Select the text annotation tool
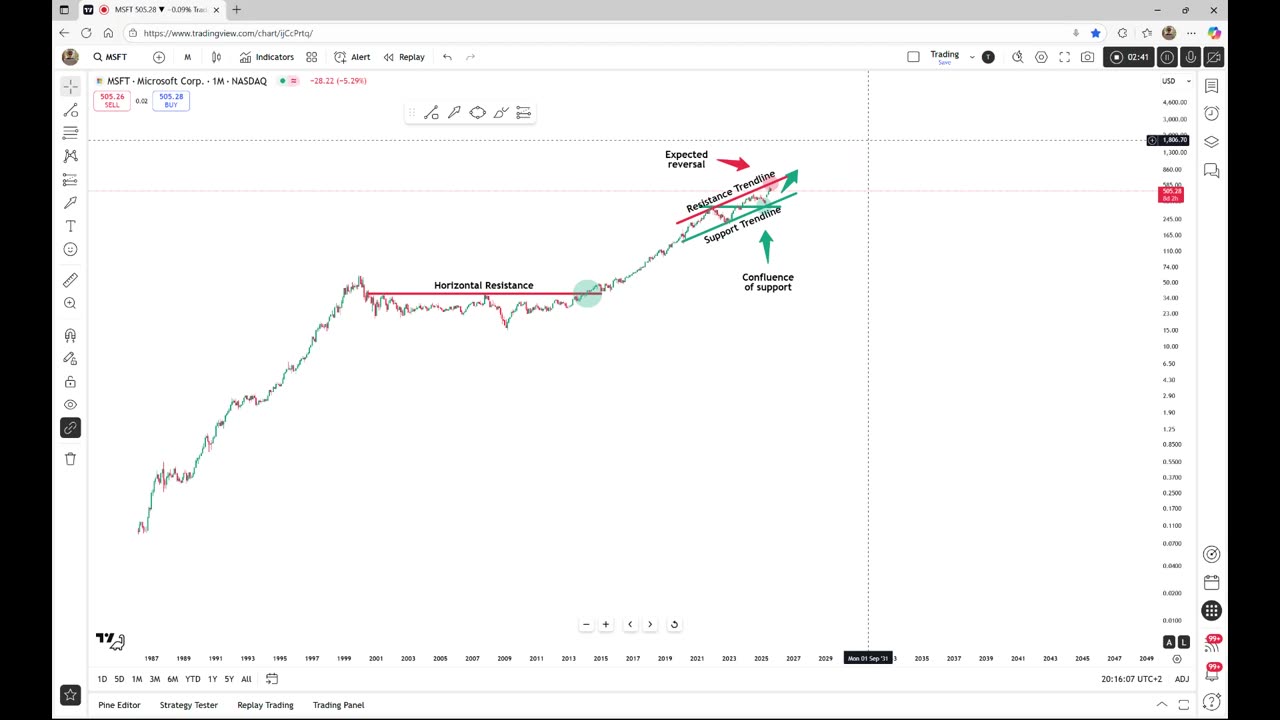 click(x=70, y=226)
